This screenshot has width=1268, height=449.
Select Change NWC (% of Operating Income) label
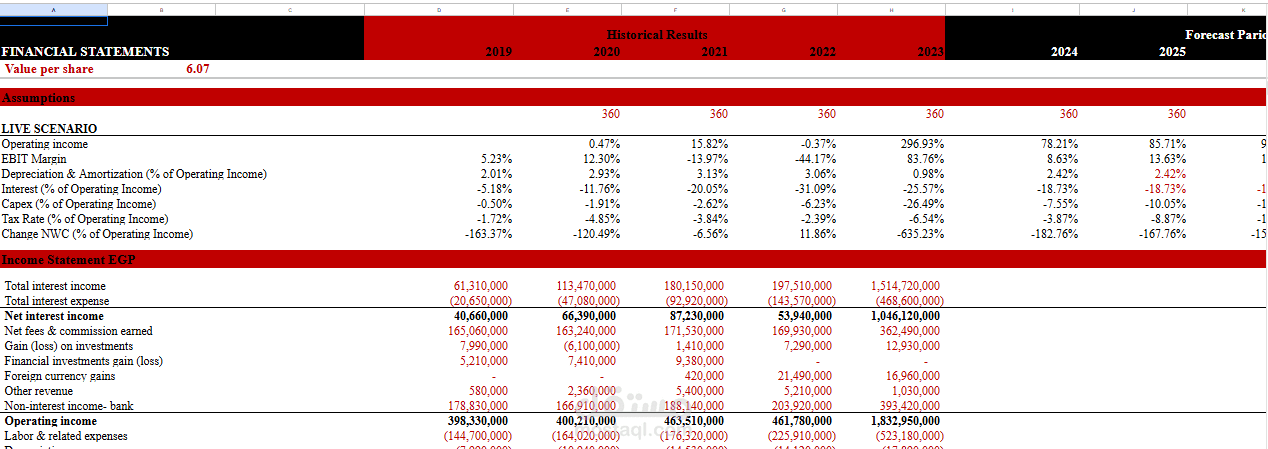[x=97, y=234]
